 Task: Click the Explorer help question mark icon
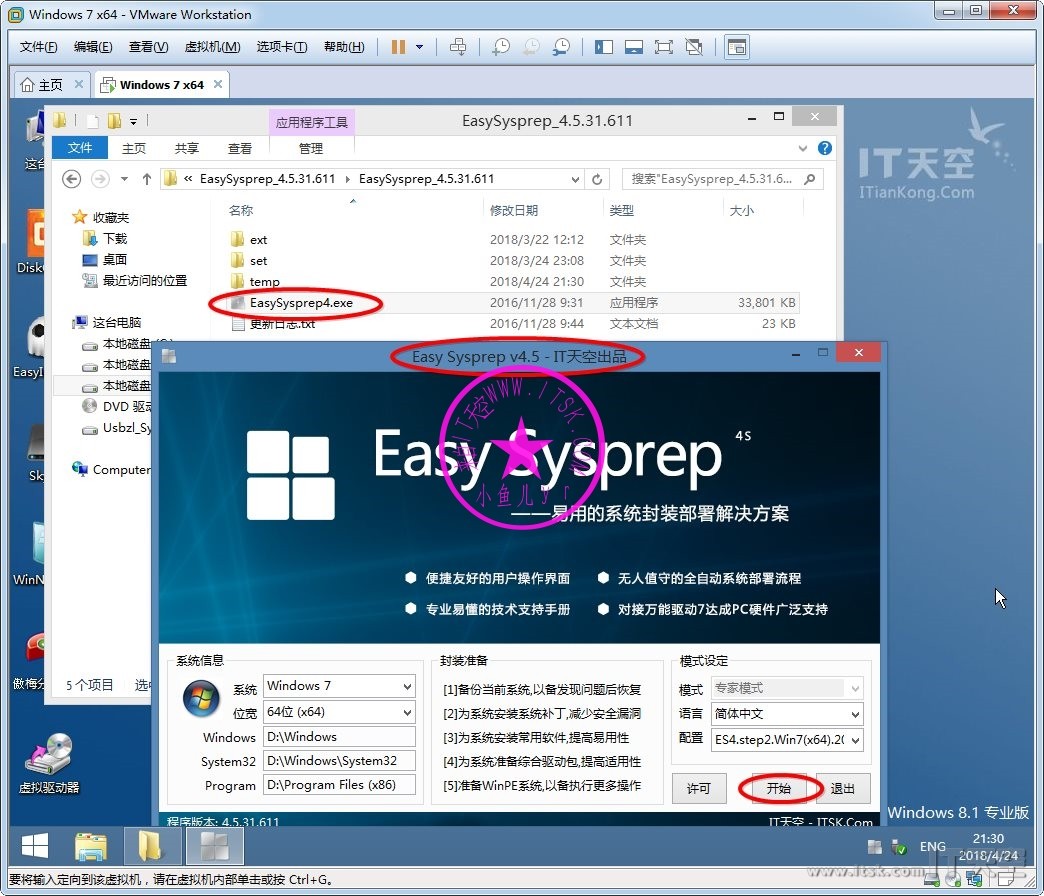coord(825,148)
